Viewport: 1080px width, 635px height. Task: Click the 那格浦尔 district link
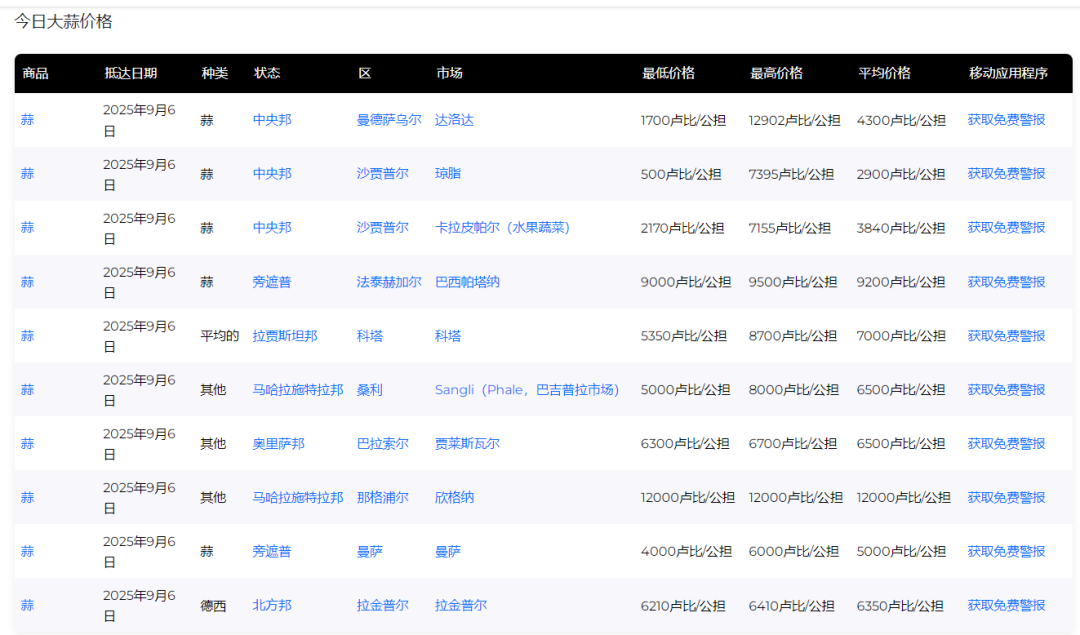click(x=382, y=498)
